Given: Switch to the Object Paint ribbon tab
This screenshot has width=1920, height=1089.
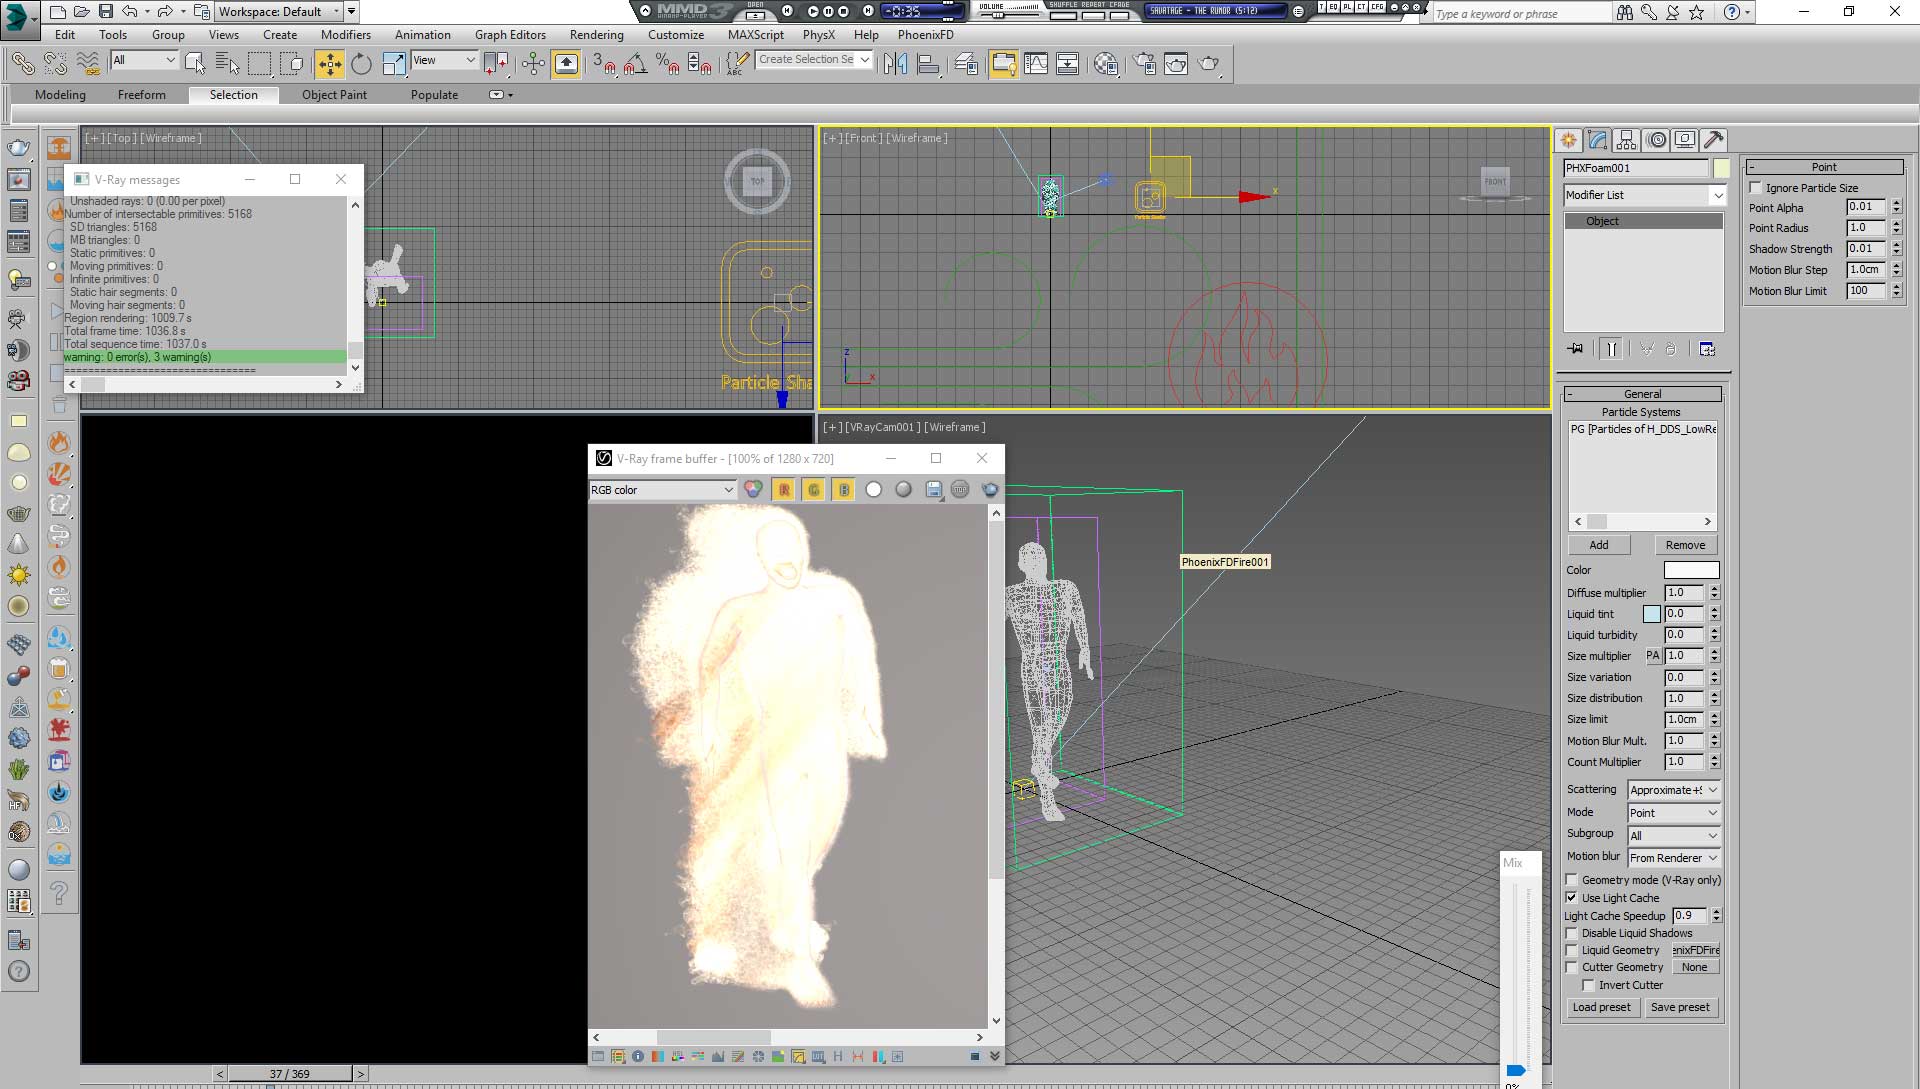Looking at the screenshot, I should coord(334,95).
